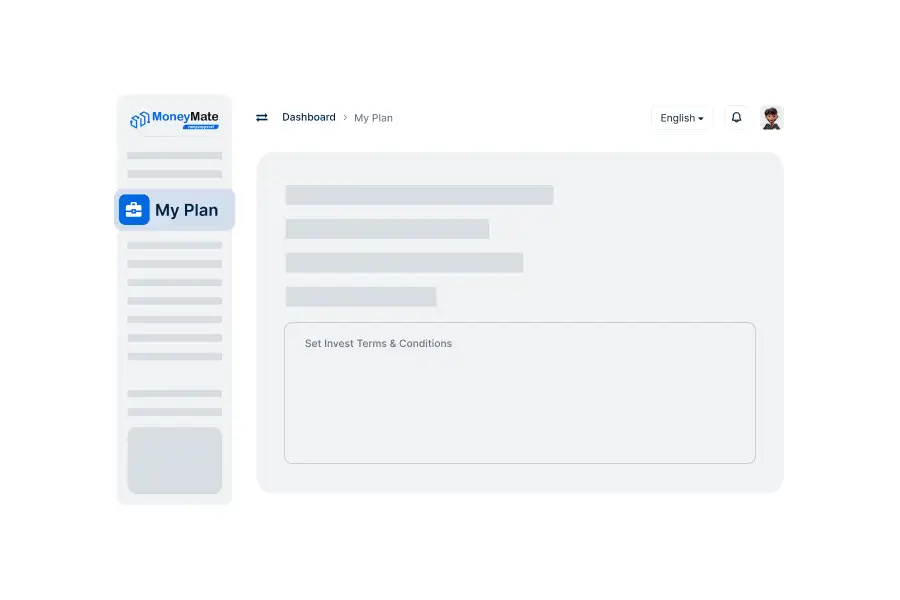Click the MoneyMate buildings logo icon
Viewport: 900px width, 600px height.
(140, 120)
